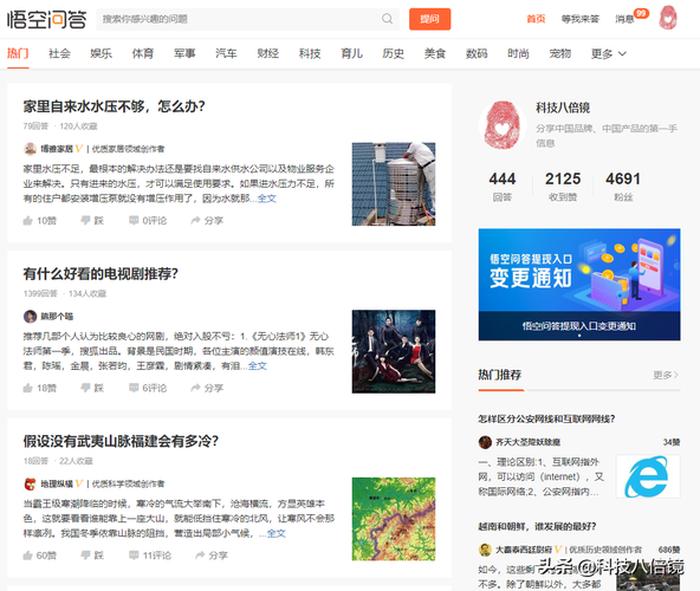Image resolution: width=700 pixels, height=591 pixels.
Task: Open the 汽车 category tab
Action: (226, 54)
